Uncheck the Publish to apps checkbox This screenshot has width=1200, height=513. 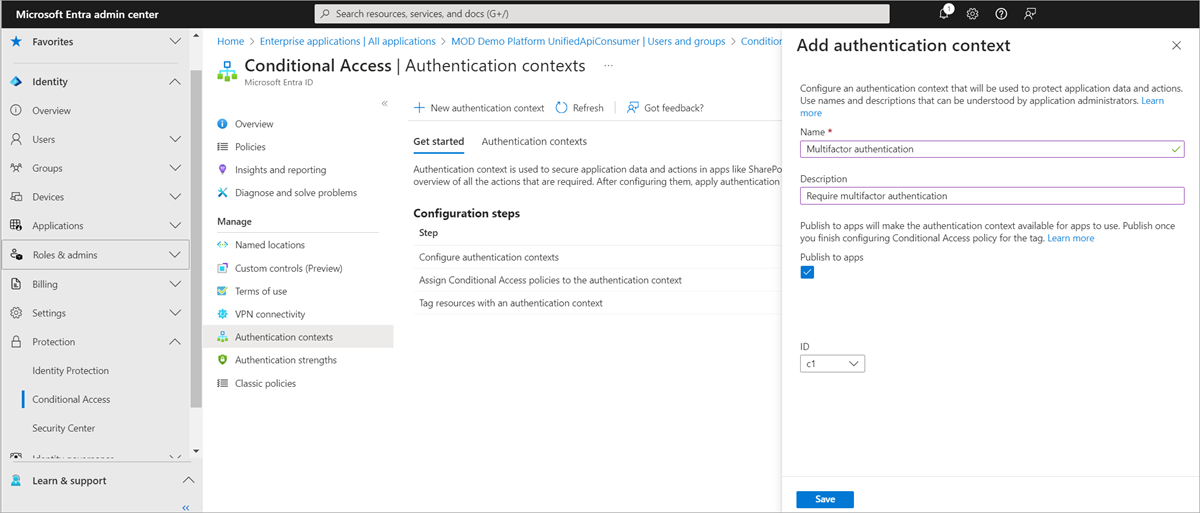click(x=808, y=273)
